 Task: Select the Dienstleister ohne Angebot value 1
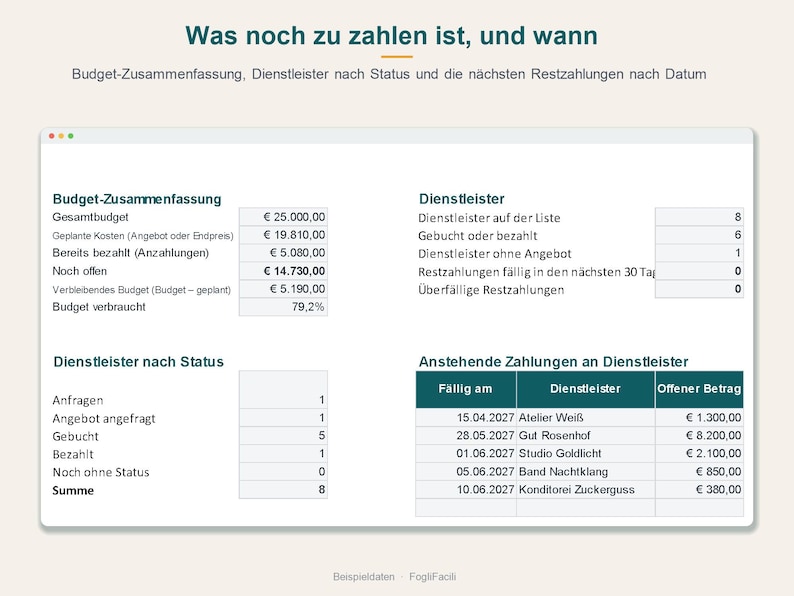699,253
